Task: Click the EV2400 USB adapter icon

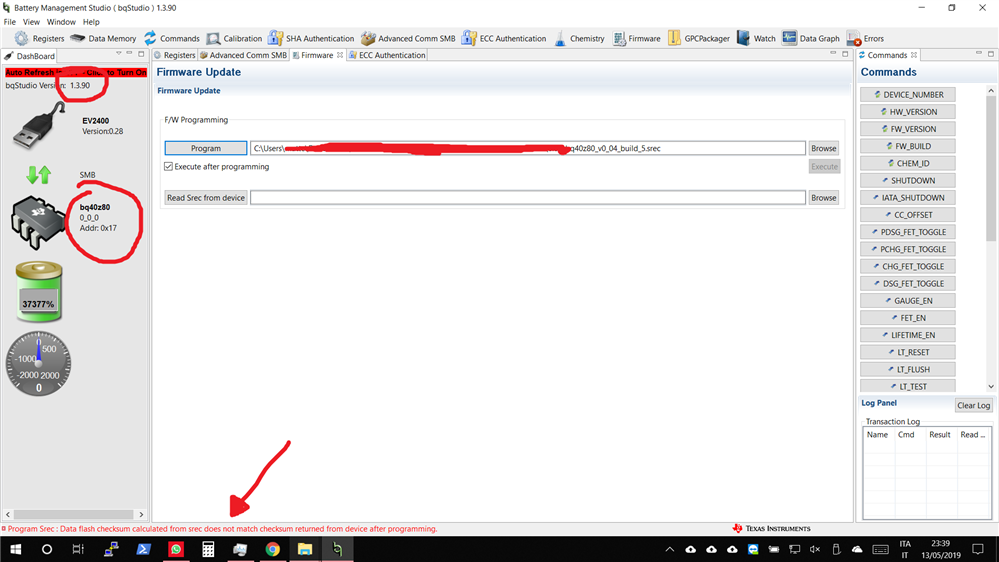Action: [40, 126]
